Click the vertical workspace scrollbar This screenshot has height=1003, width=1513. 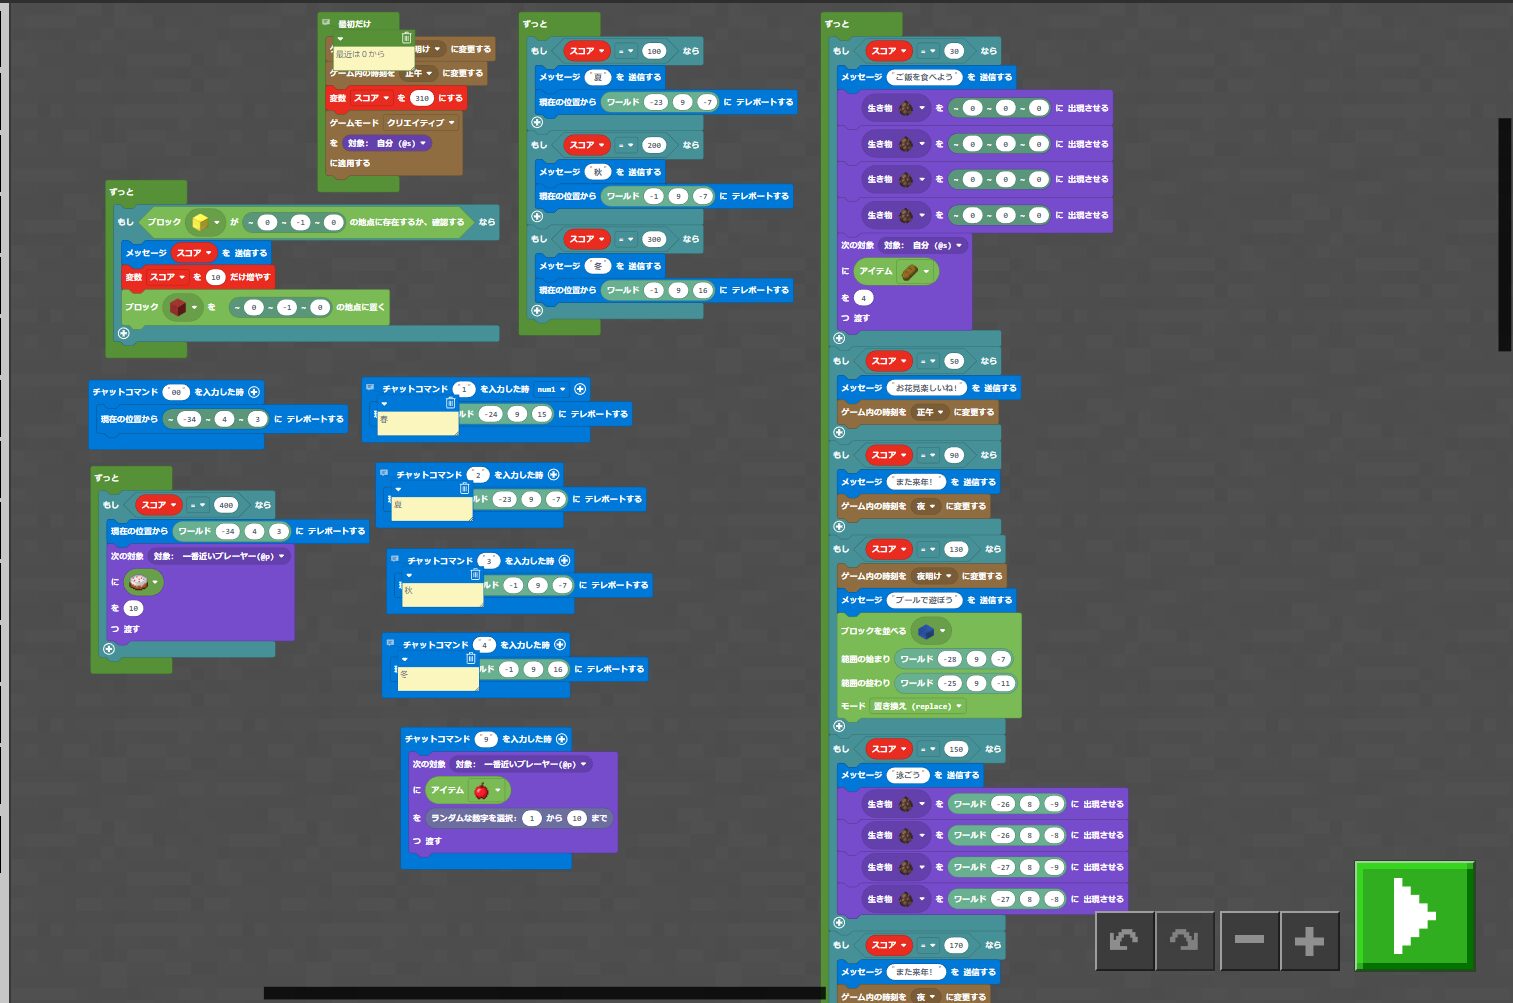[1504, 235]
